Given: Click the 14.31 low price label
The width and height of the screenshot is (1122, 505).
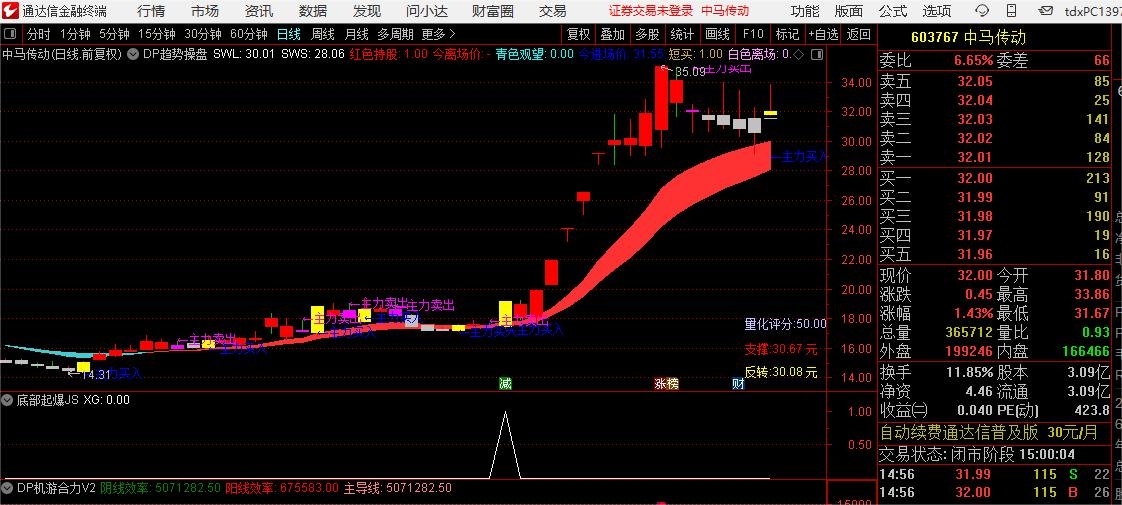Looking at the screenshot, I should pyautogui.click(x=97, y=374).
